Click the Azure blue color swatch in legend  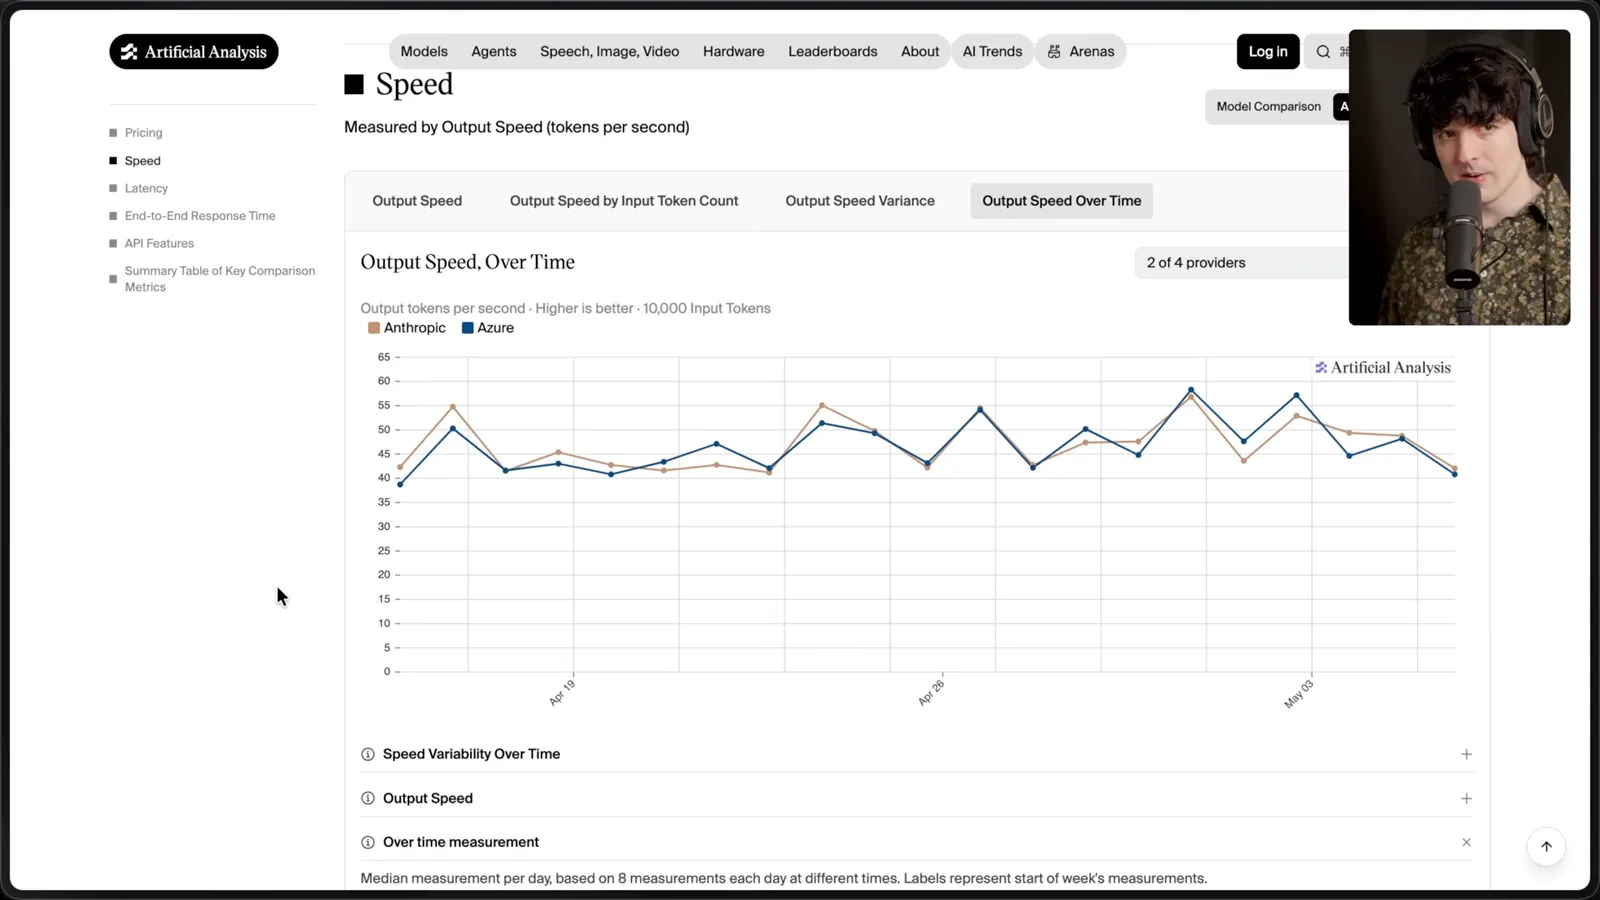(x=467, y=328)
